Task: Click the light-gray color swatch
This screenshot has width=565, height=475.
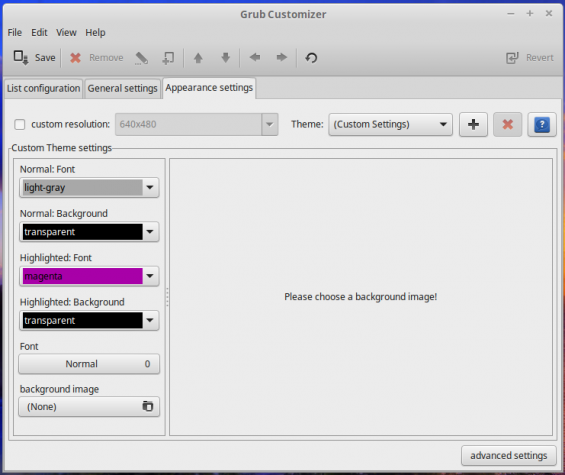Action: coord(83,187)
